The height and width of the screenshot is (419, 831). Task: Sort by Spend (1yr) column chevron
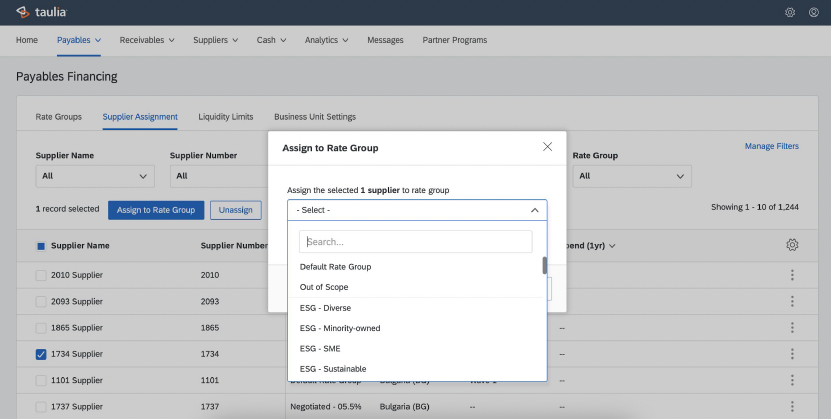[x=612, y=246]
